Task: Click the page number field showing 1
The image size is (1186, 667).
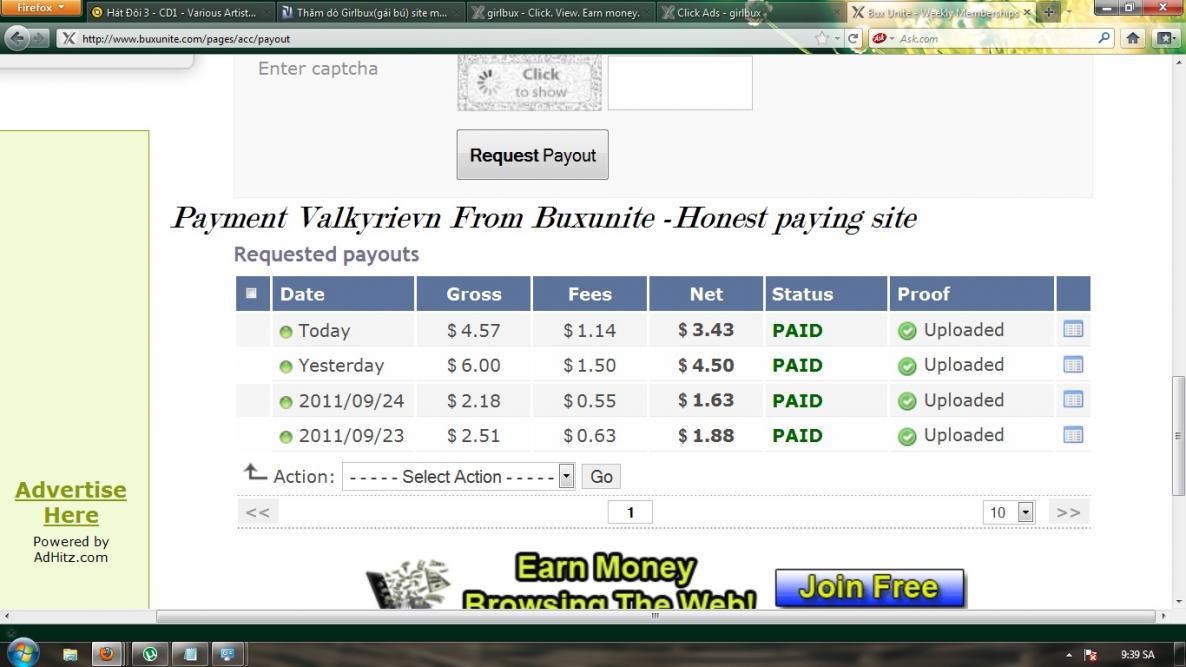Action: click(x=630, y=512)
